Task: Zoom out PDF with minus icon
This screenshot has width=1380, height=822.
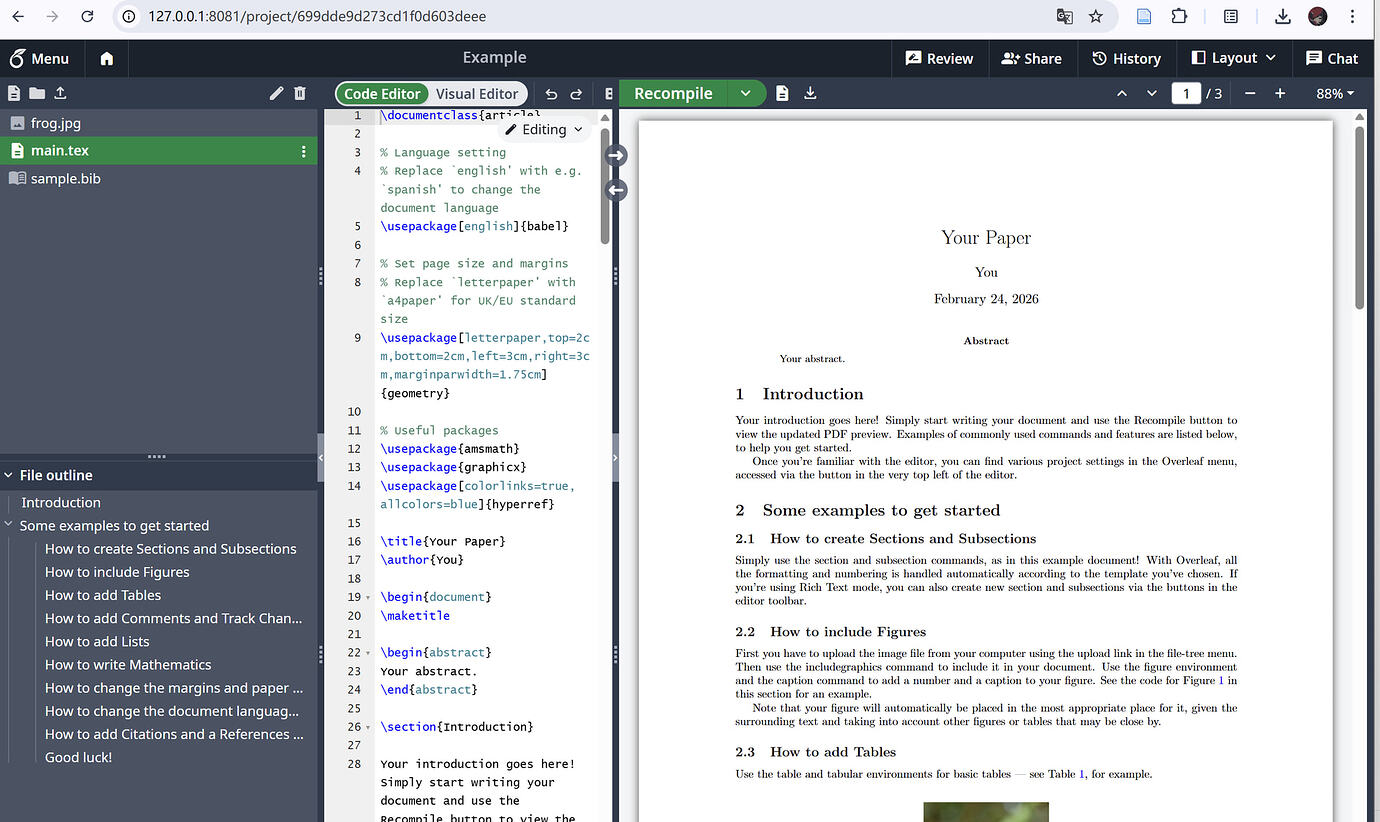Action: coord(1250,93)
